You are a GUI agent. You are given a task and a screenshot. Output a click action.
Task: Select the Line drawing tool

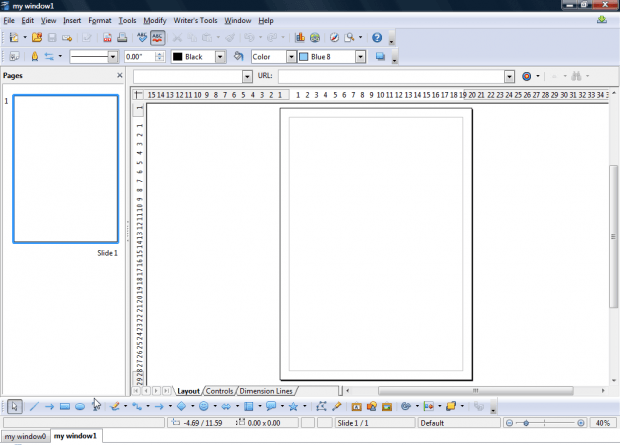[34, 406]
